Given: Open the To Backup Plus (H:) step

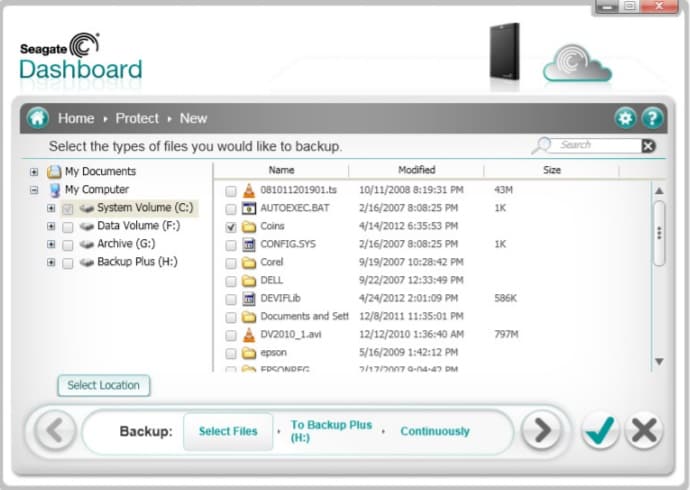Looking at the screenshot, I should click(331, 431).
